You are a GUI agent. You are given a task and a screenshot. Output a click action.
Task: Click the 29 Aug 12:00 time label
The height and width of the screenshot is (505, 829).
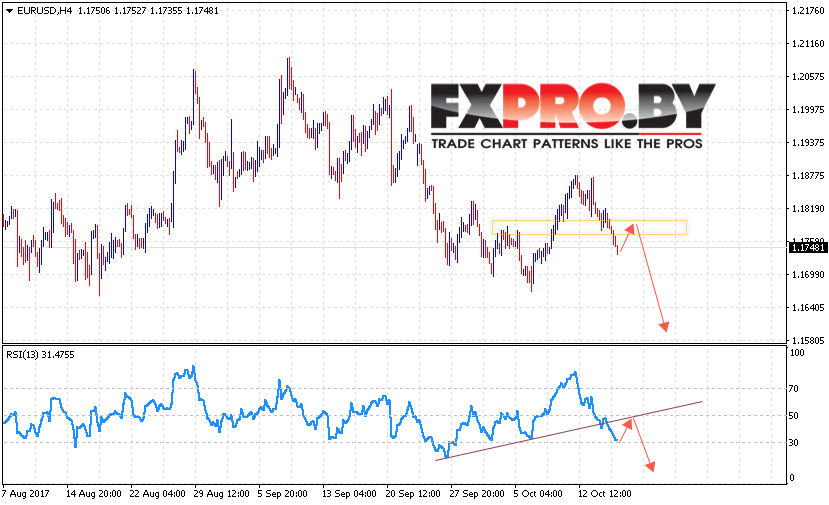pyautogui.click(x=222, y=494)
